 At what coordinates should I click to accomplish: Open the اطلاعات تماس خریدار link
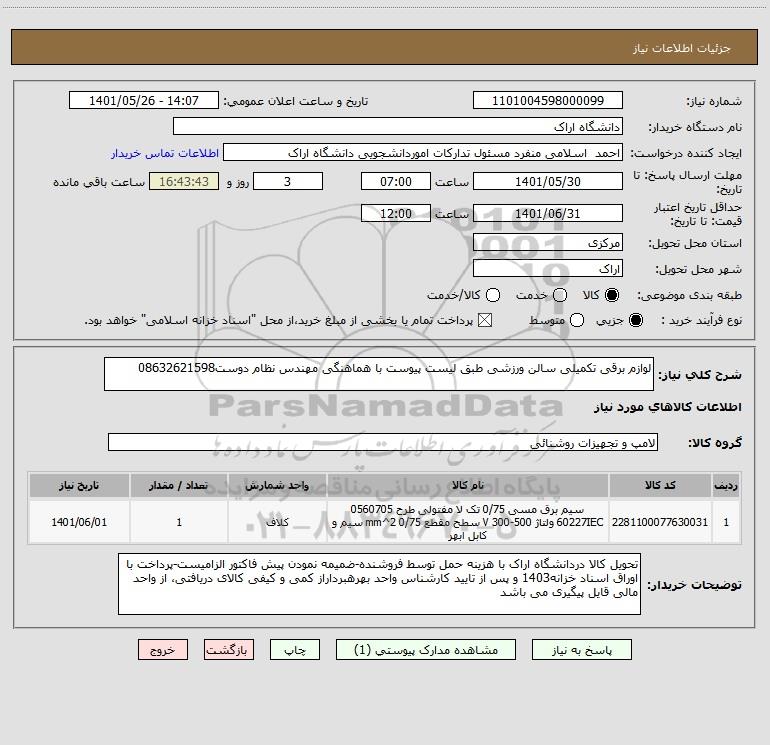click(x=165, y=153)
